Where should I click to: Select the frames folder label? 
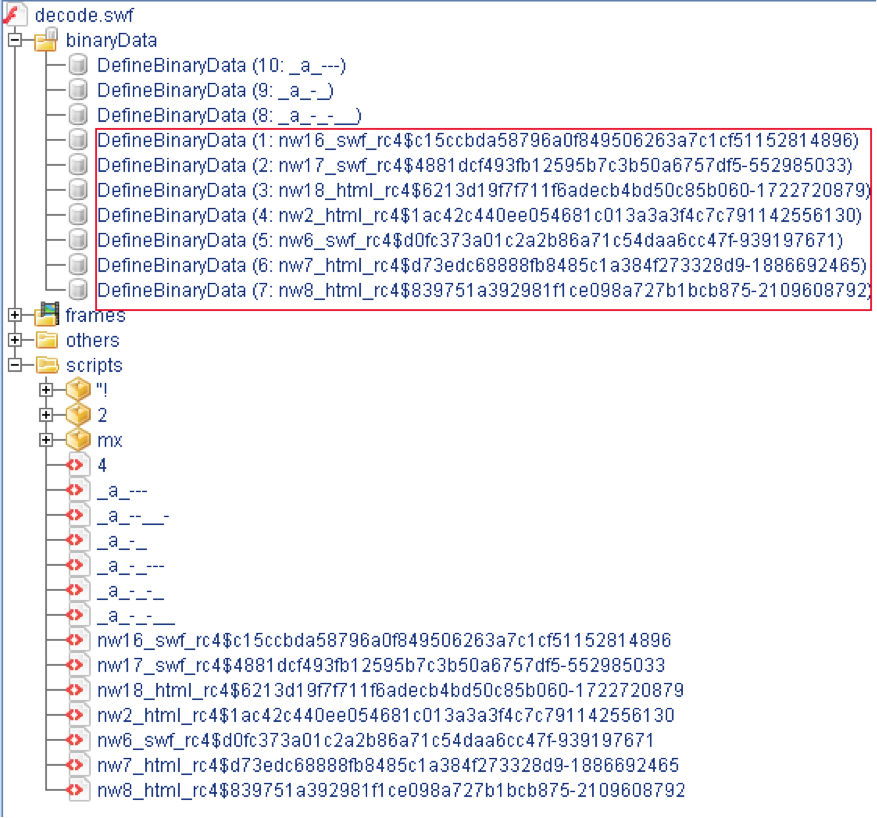[96, 315]
